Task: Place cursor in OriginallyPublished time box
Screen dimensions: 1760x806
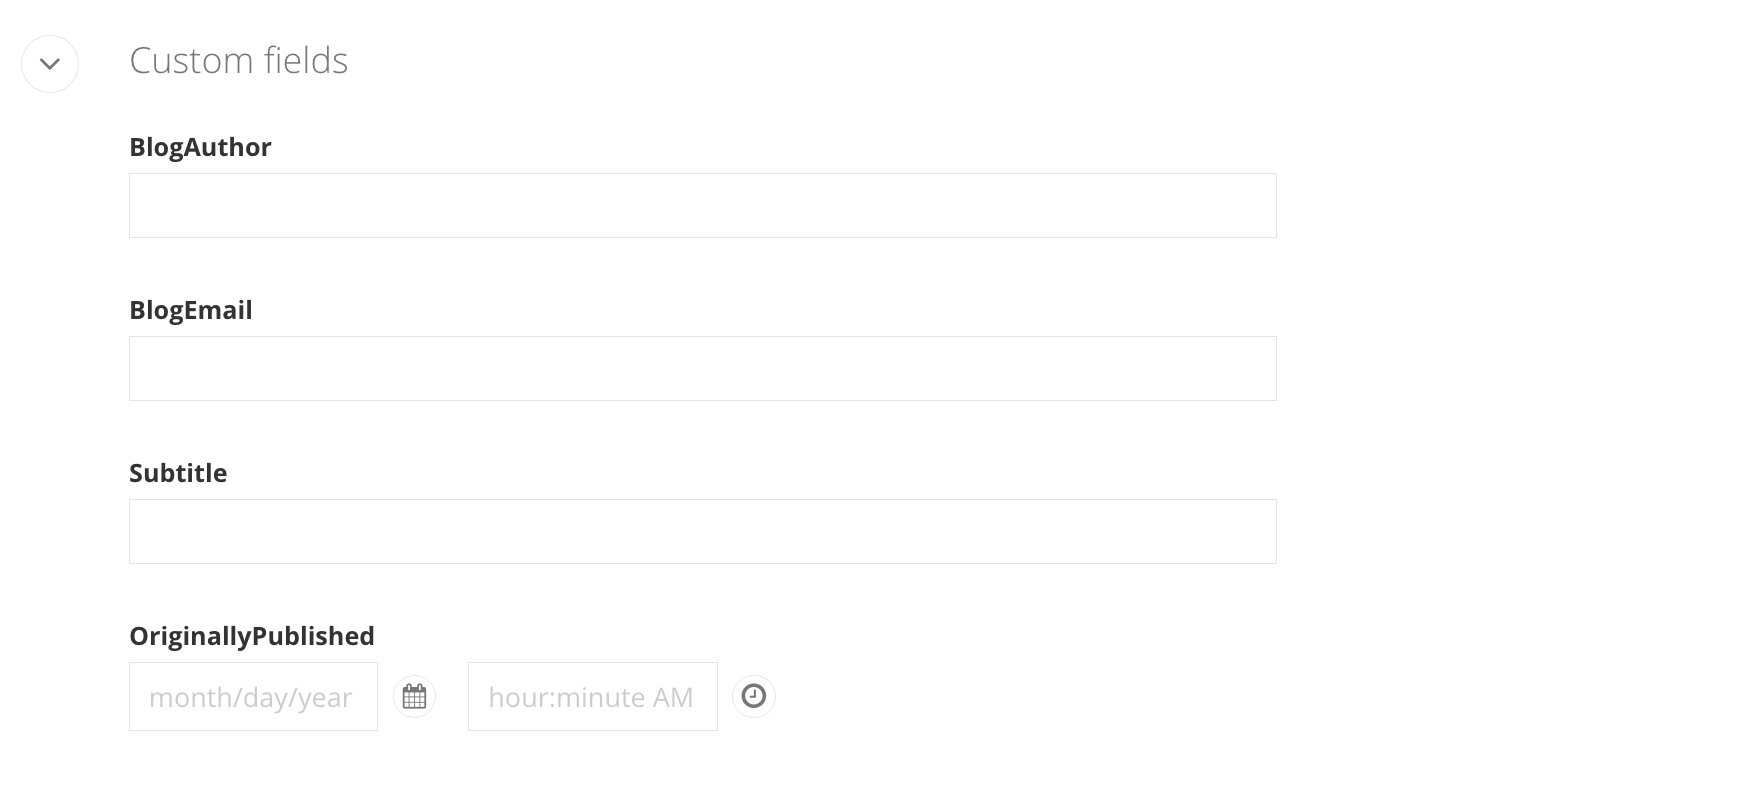Action: [592, 697]
